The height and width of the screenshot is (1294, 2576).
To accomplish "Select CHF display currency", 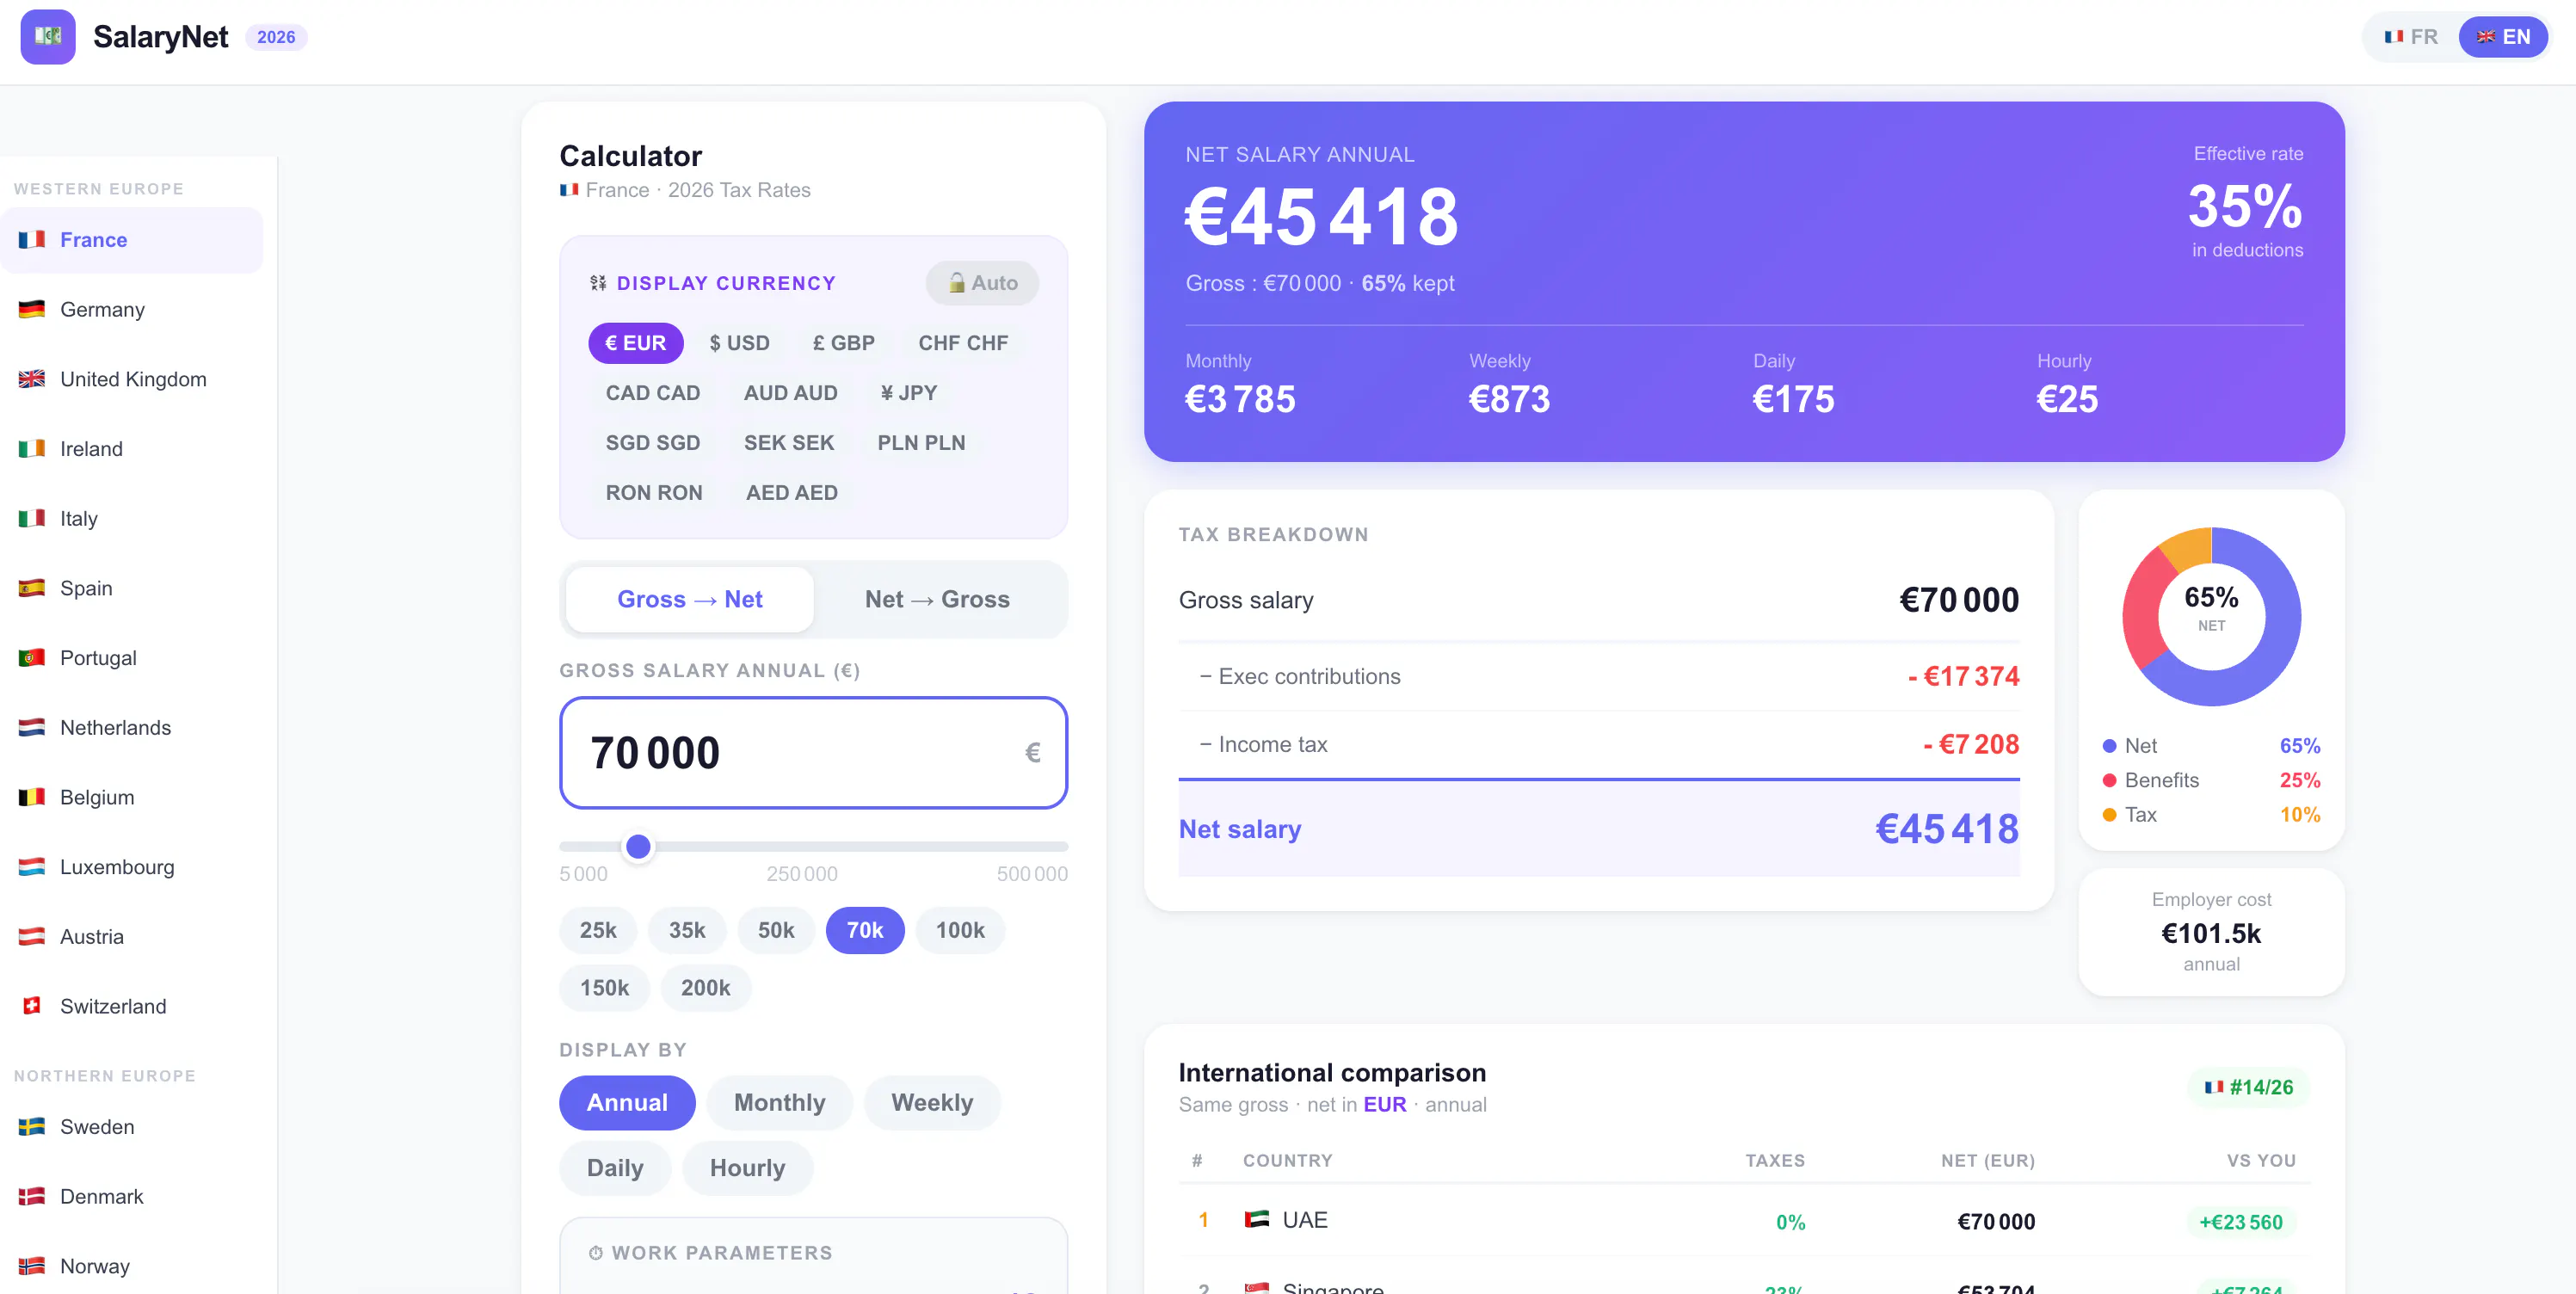I will pyautogui.click(x=963, y=343).
